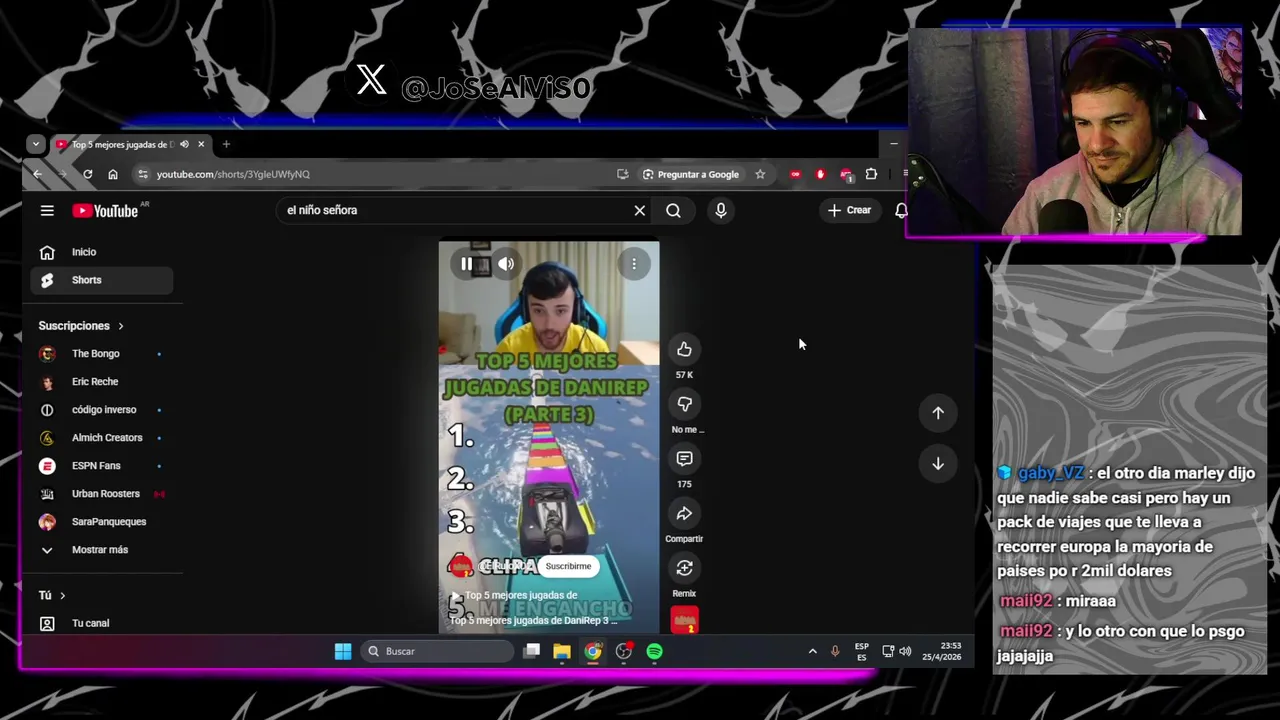Mute the tab via its speaker icon
This screenshot has height=720, width=1280.
184,144
